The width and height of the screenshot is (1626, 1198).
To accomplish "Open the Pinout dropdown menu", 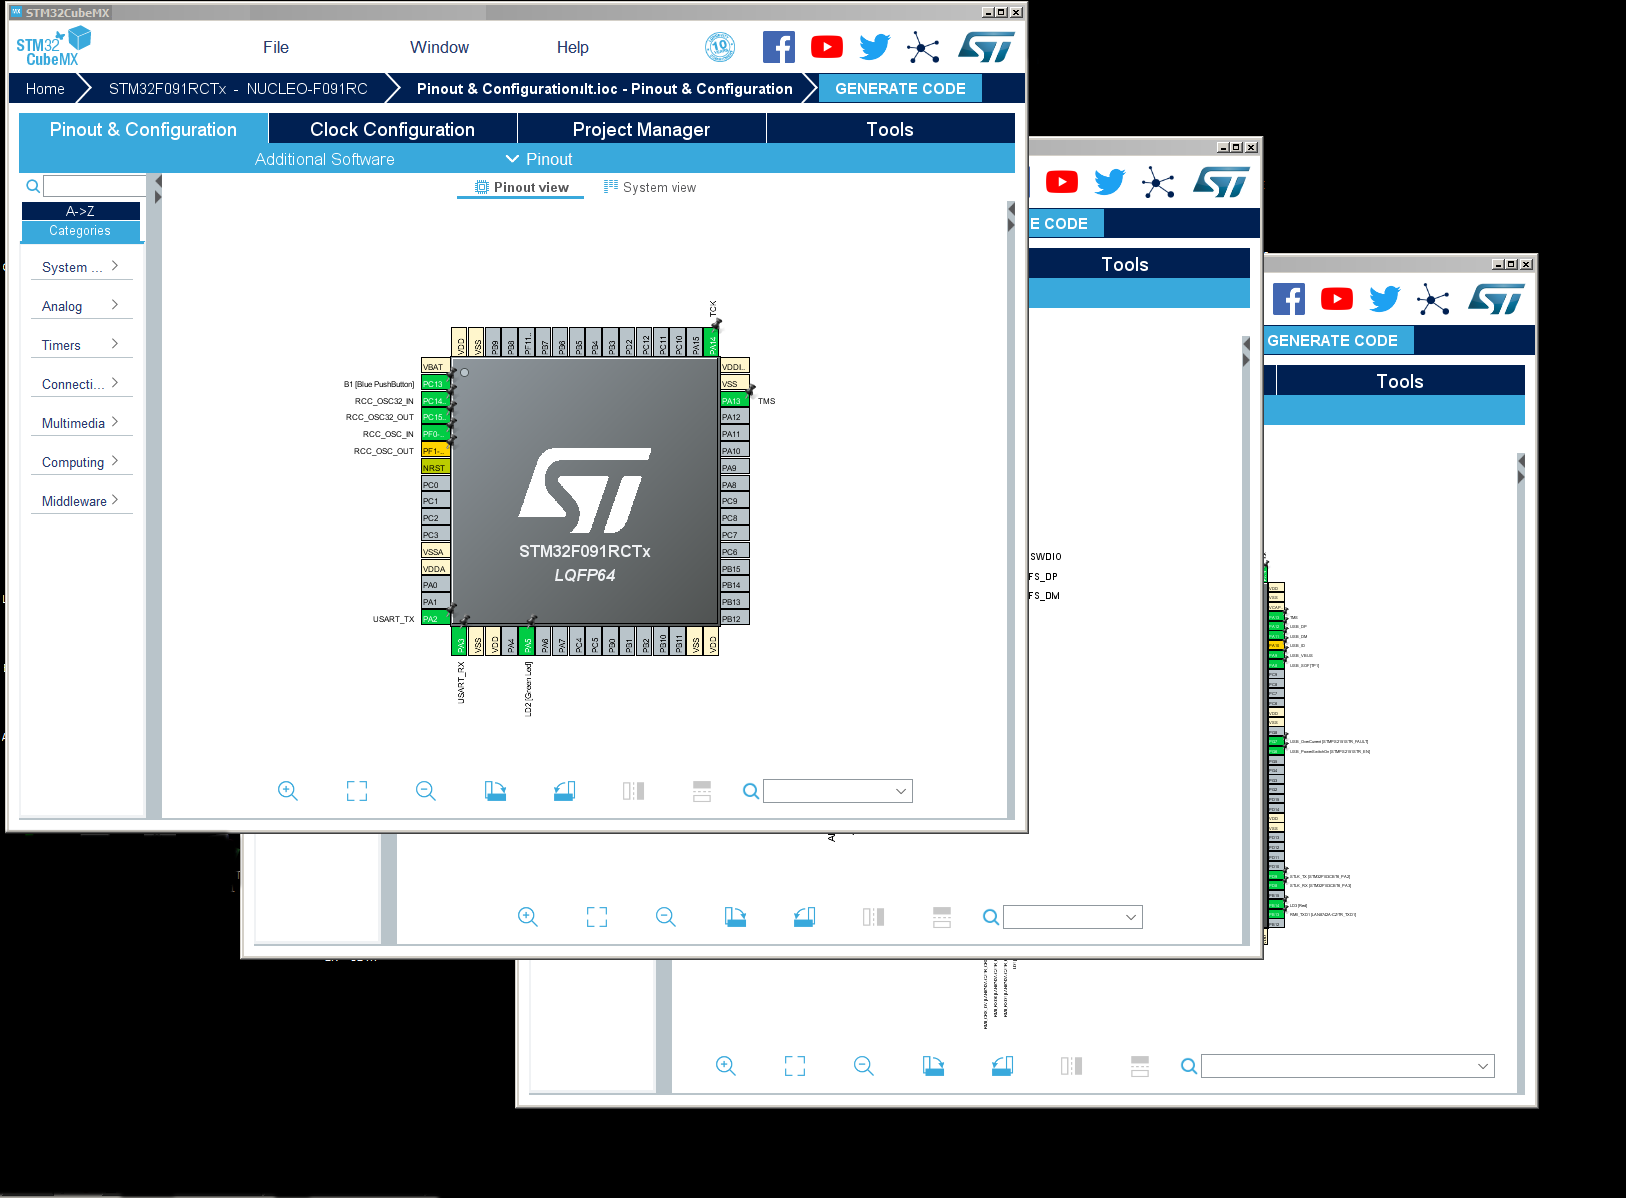I will coord(539,159).
